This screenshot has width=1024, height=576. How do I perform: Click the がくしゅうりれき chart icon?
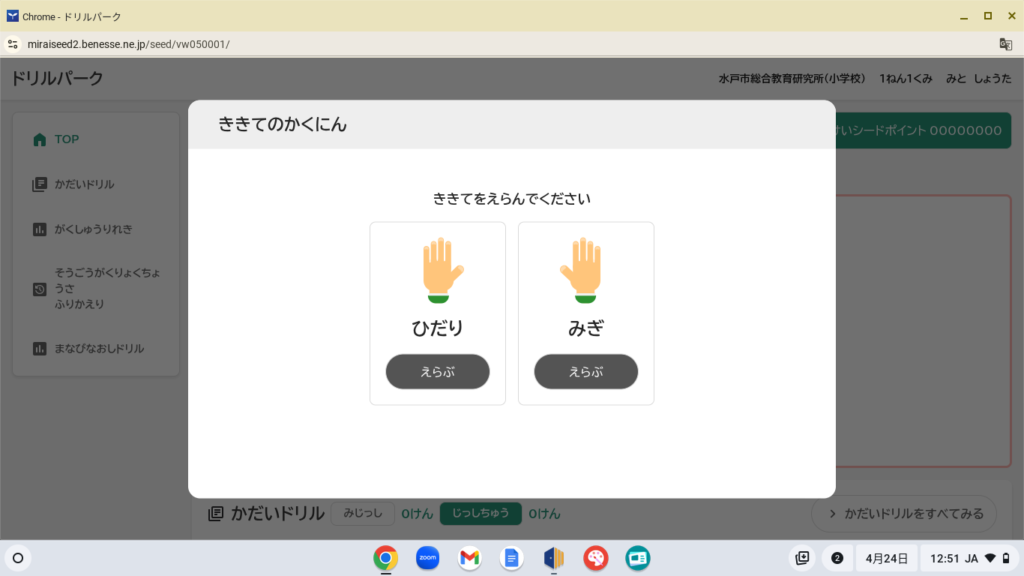[39, 229]
